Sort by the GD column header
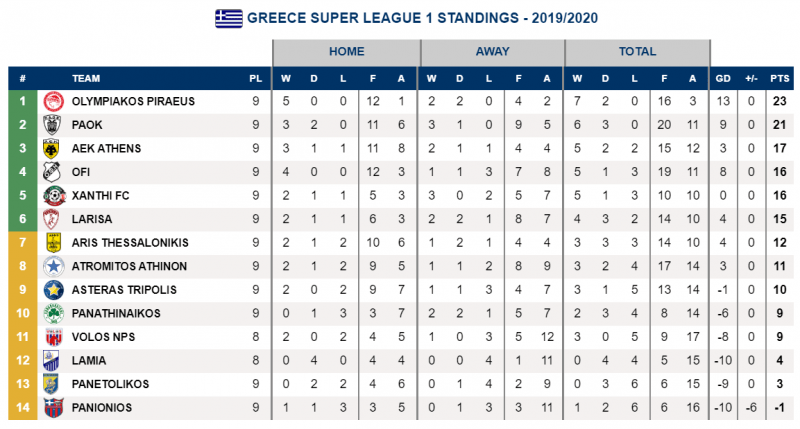 tap(723, 79)
